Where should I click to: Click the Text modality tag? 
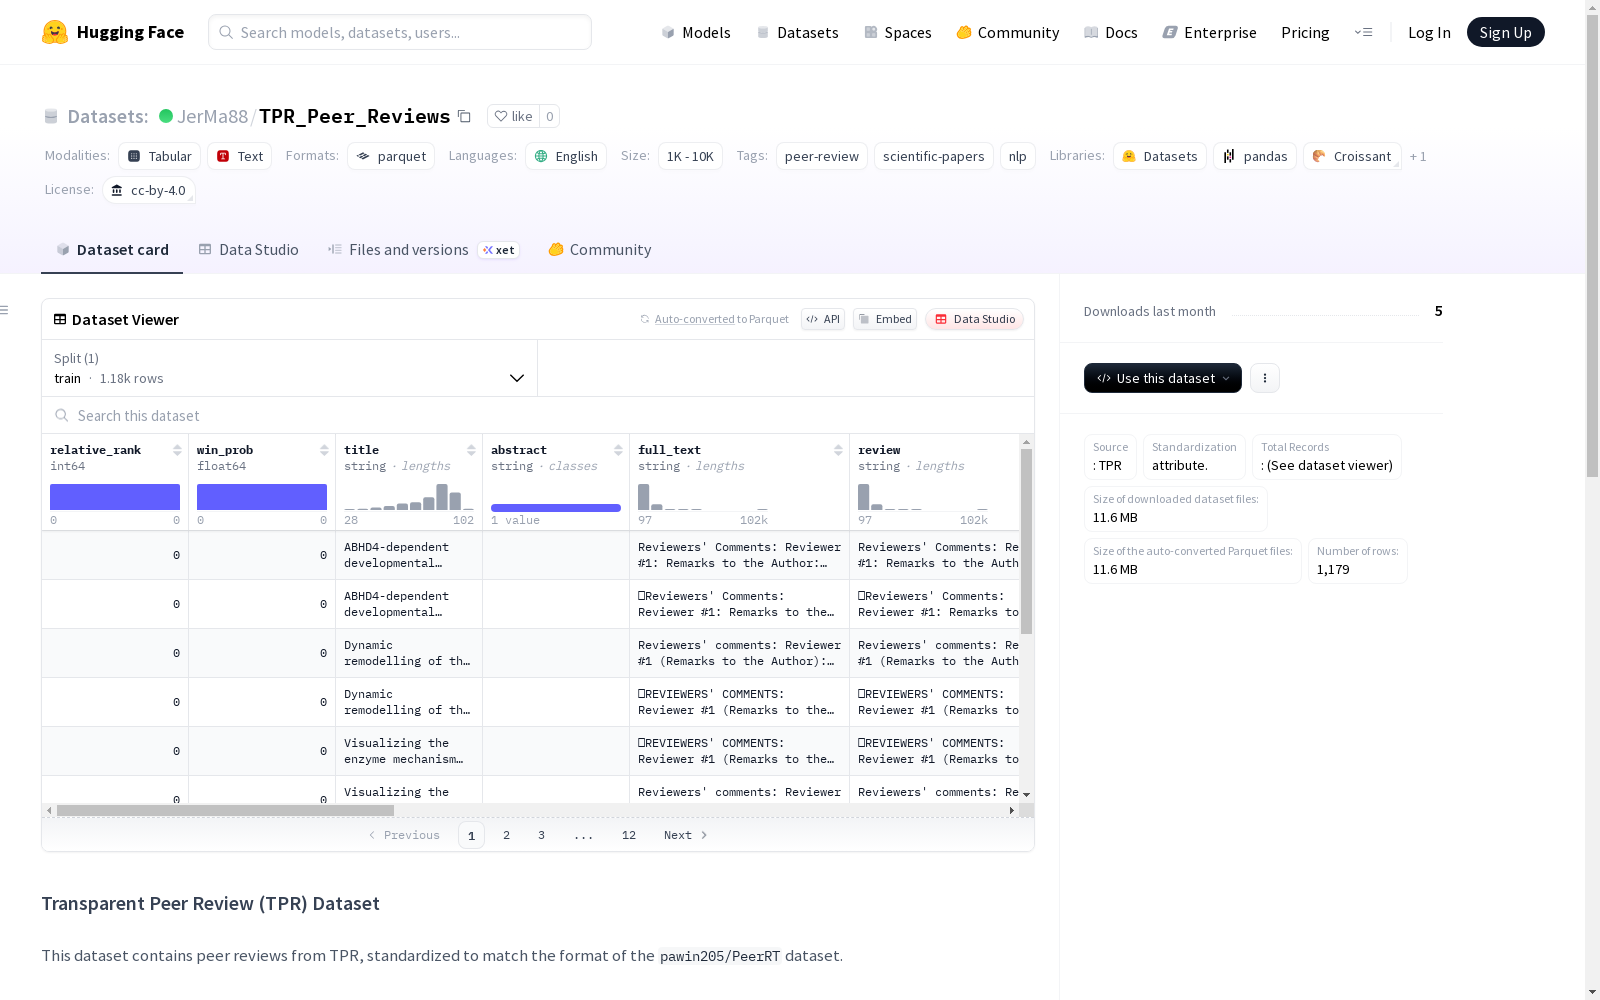240,156
